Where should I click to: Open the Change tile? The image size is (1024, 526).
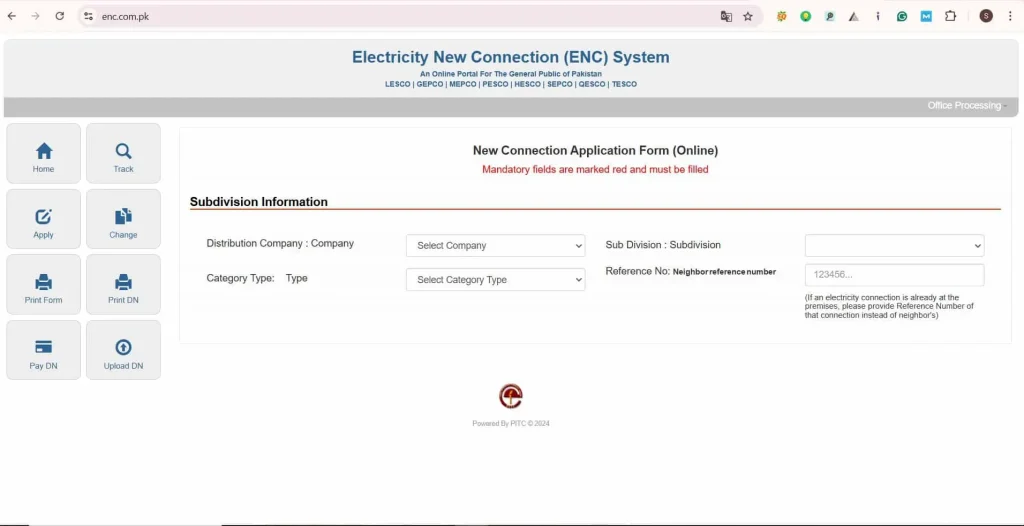tap(123, 220)
